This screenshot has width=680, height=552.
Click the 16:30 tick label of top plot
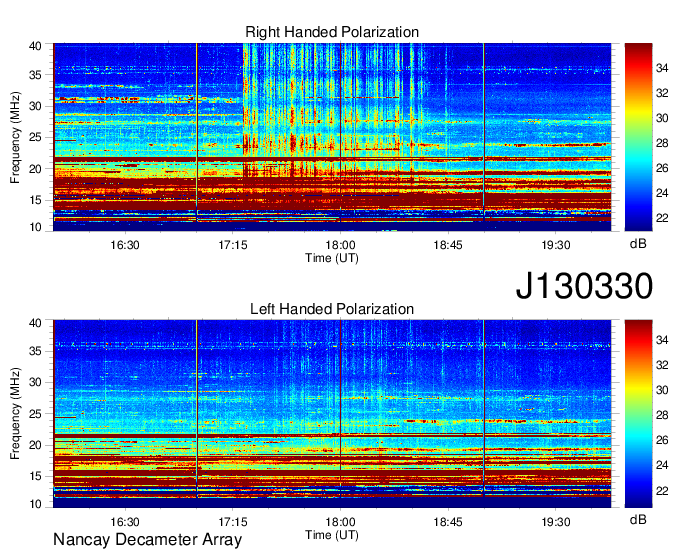click(x=125, y=245)
